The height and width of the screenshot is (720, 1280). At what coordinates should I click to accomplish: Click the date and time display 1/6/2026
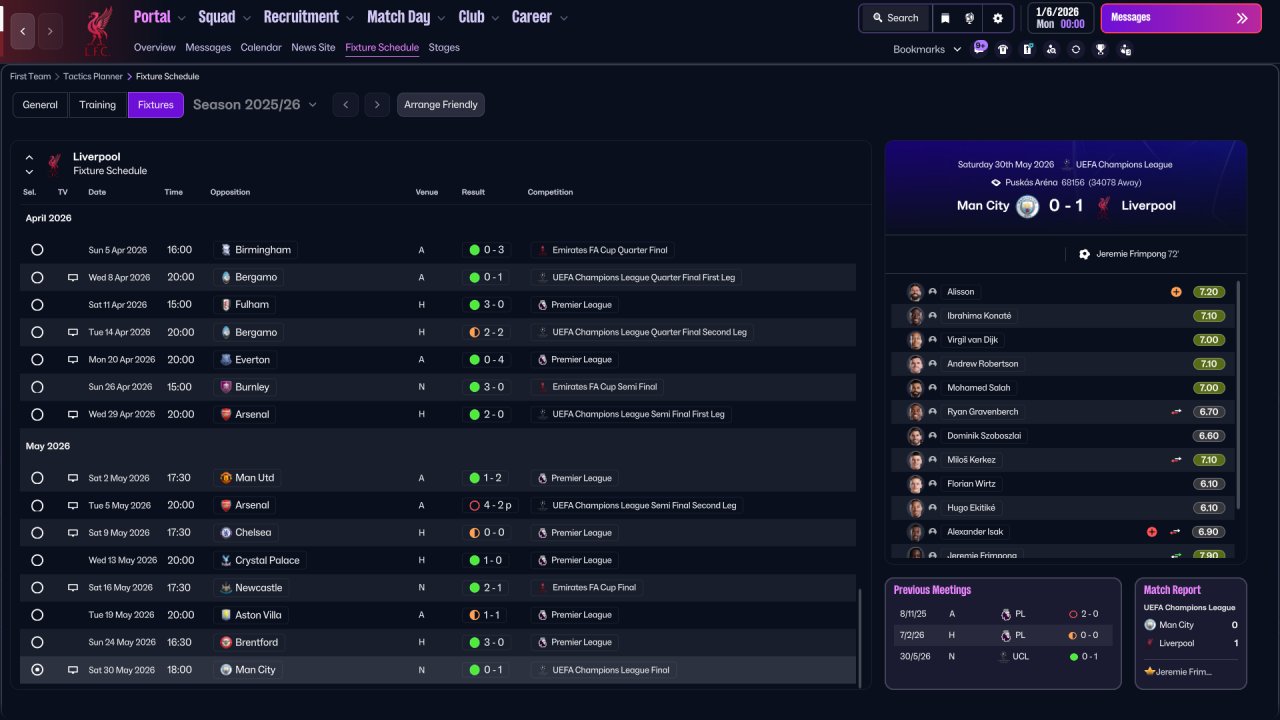click(1060, 18)
